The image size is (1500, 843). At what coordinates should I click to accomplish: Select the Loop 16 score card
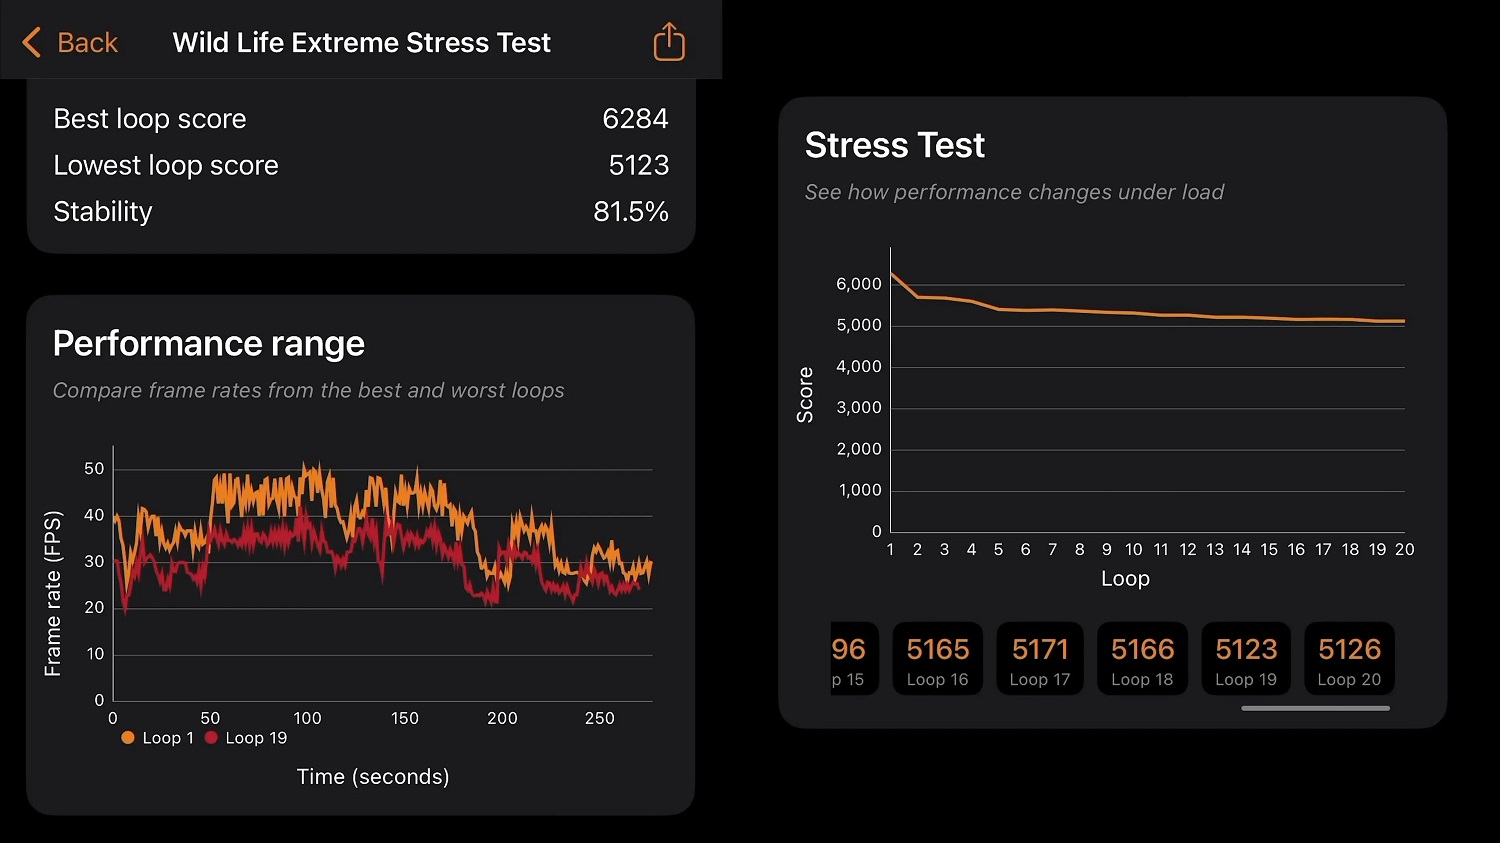click(937, 659)
